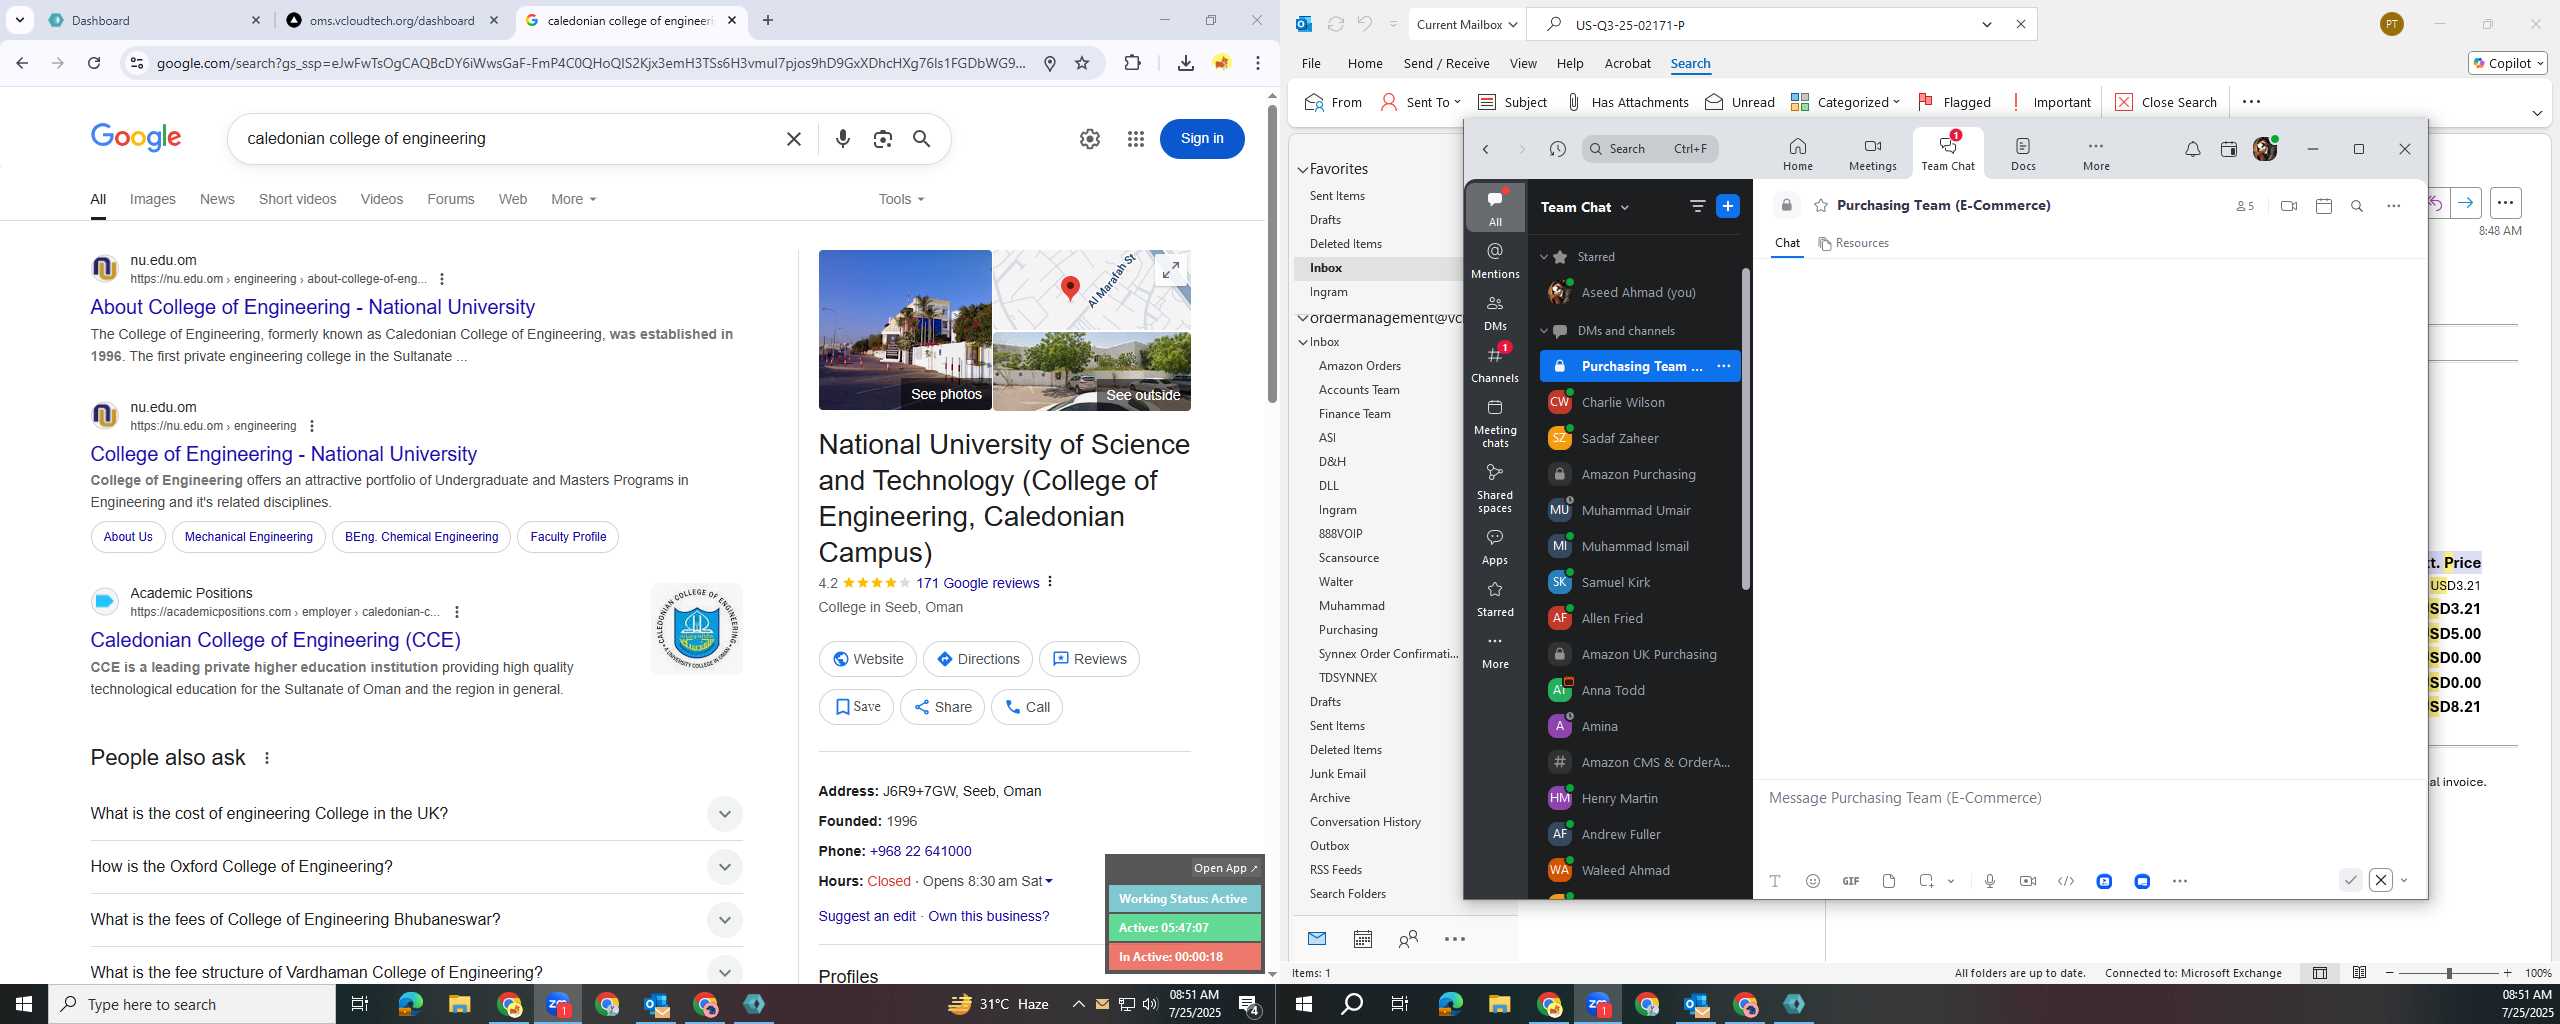Open Zoom Home tab icon
The image size is (2560, 1024).
pyautogui.click(x=1797, y=154)
